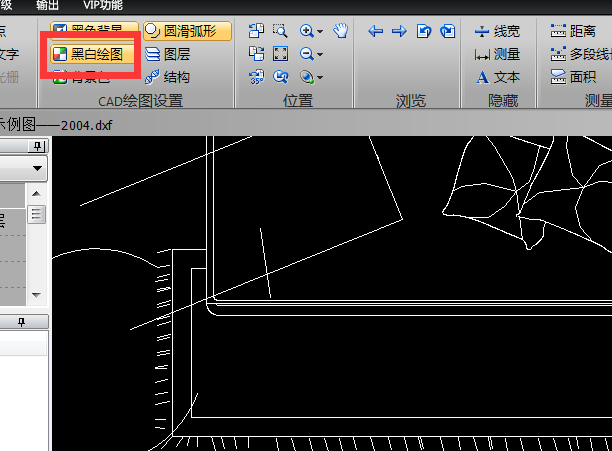612x451 pixels.
Task: Click the rotate-right page icon in 浏览
Action: [x=447, y=31]
